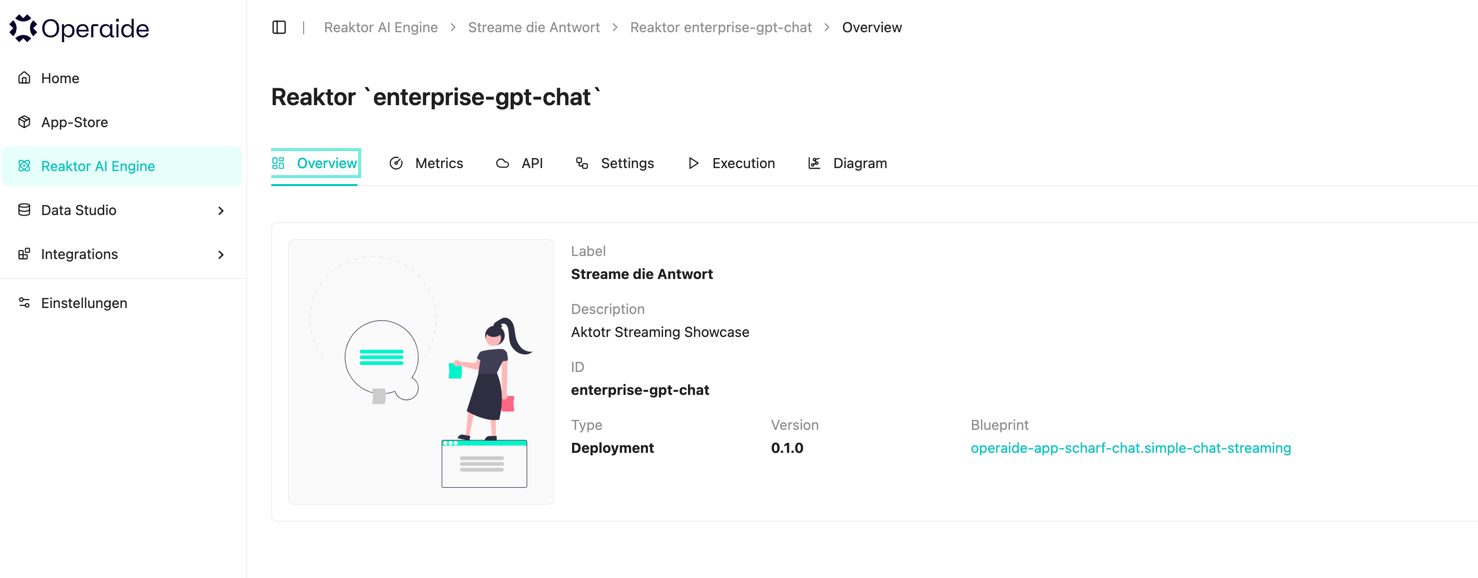
Task: Click the Integrations blocks icon
Action: click(x=24, y=254)
